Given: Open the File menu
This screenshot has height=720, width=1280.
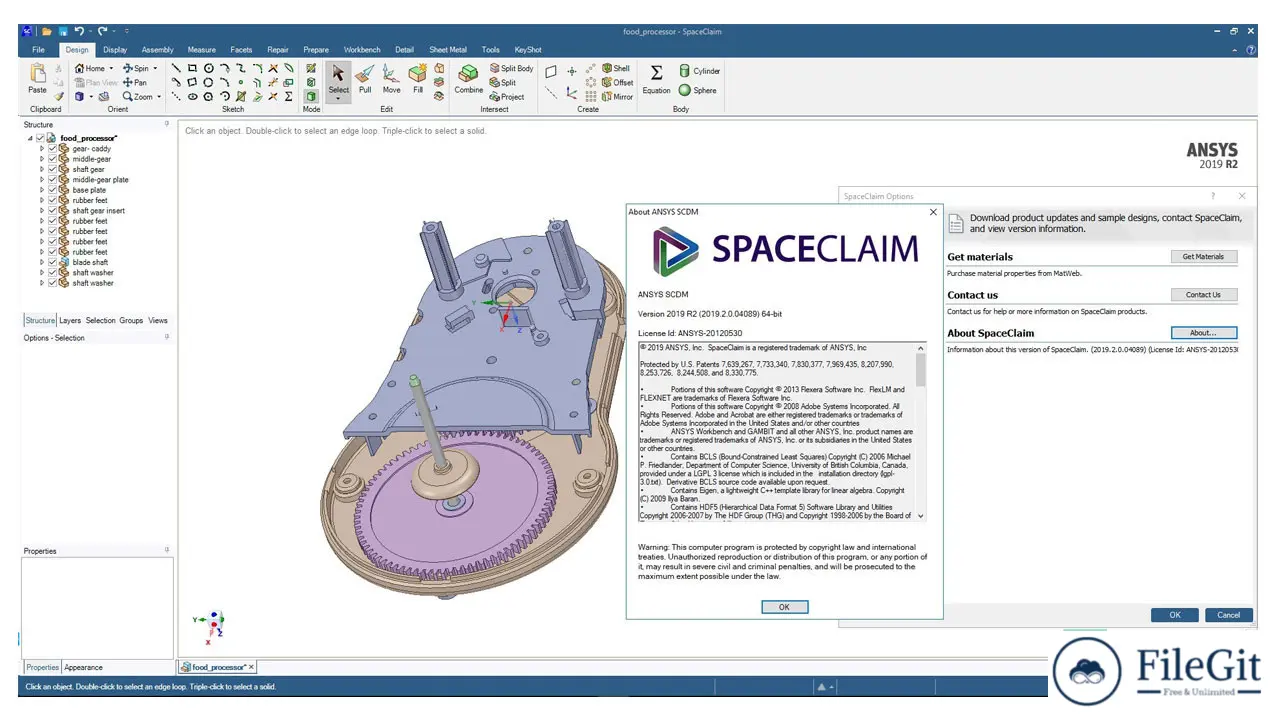Looking at the screenshot, I should click(x=38, y=50).
